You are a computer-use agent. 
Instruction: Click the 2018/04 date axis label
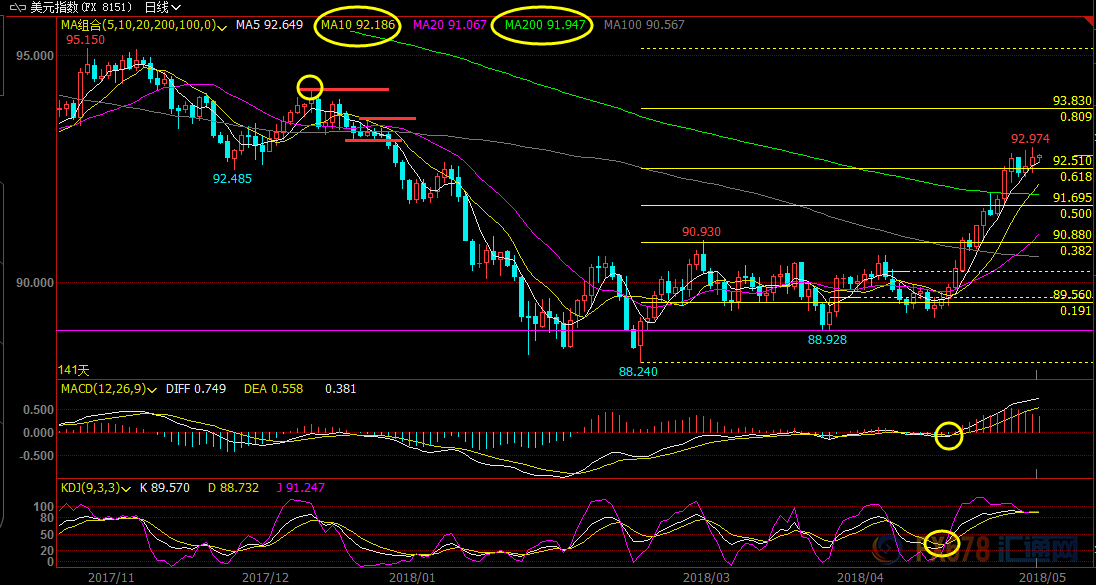pyautogui.click(x=858, y=578)
